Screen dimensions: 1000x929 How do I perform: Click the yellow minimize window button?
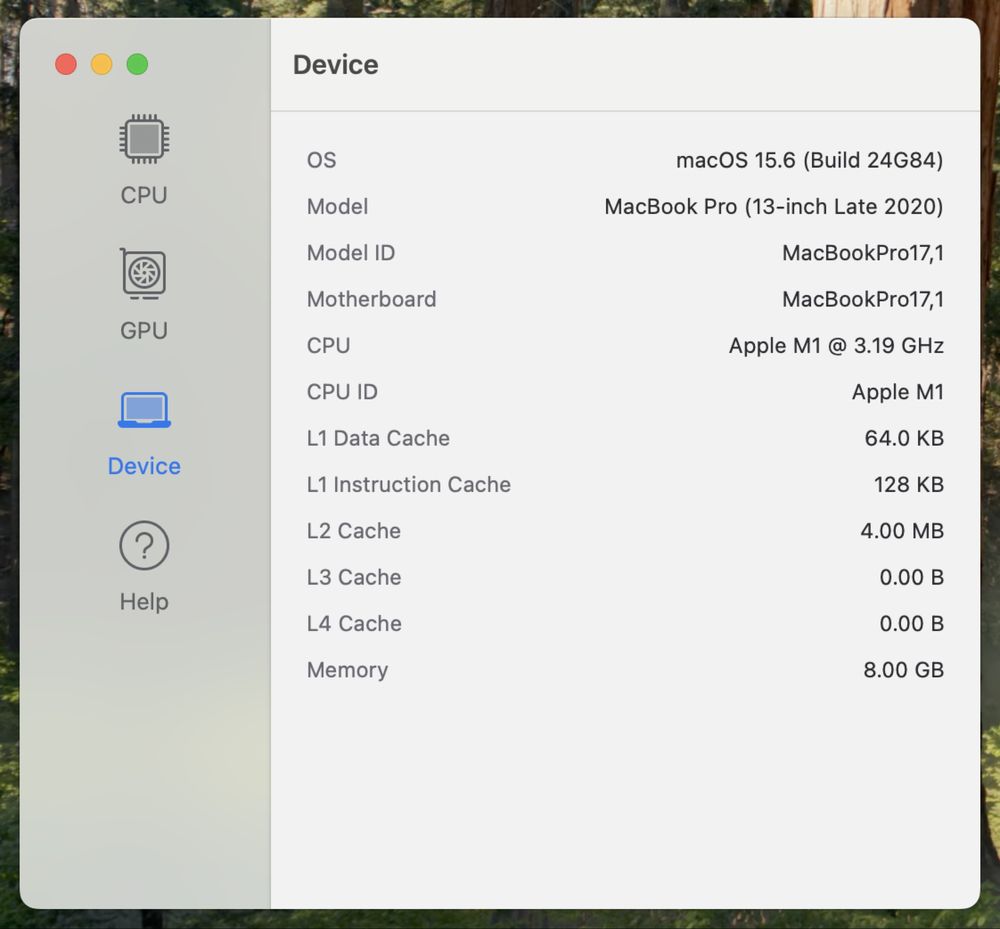click(x=101, y=64)
